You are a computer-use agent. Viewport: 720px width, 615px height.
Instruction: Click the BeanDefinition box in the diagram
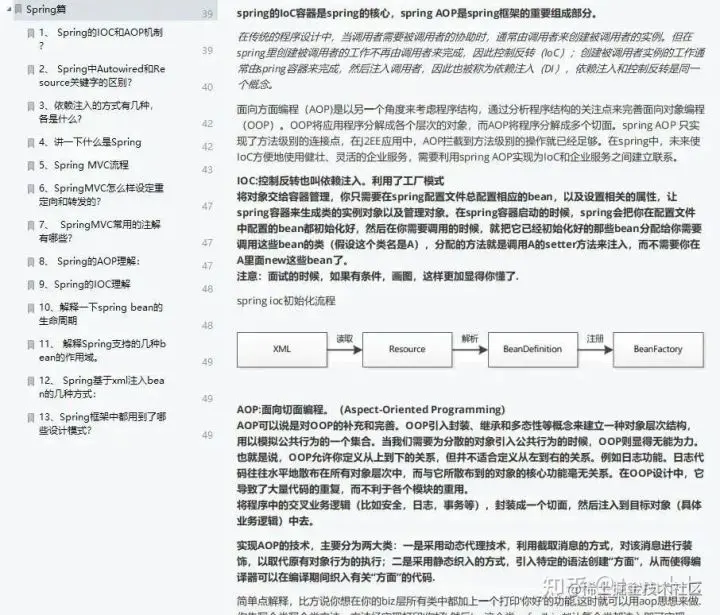click(533, 350)
